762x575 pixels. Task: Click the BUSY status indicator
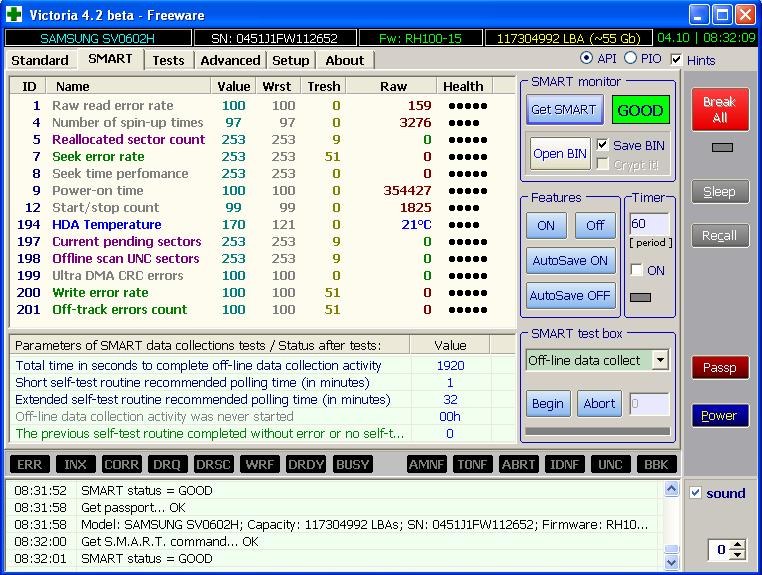(x=352, y=465)
